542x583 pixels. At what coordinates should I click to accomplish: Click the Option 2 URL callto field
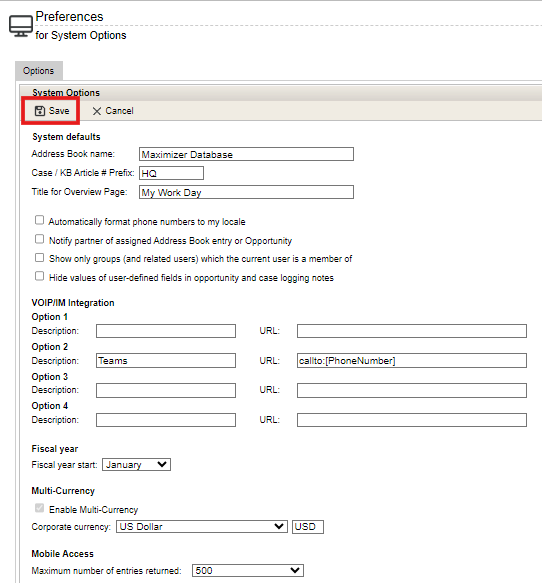pyautogui.click(x=412, y=361)
